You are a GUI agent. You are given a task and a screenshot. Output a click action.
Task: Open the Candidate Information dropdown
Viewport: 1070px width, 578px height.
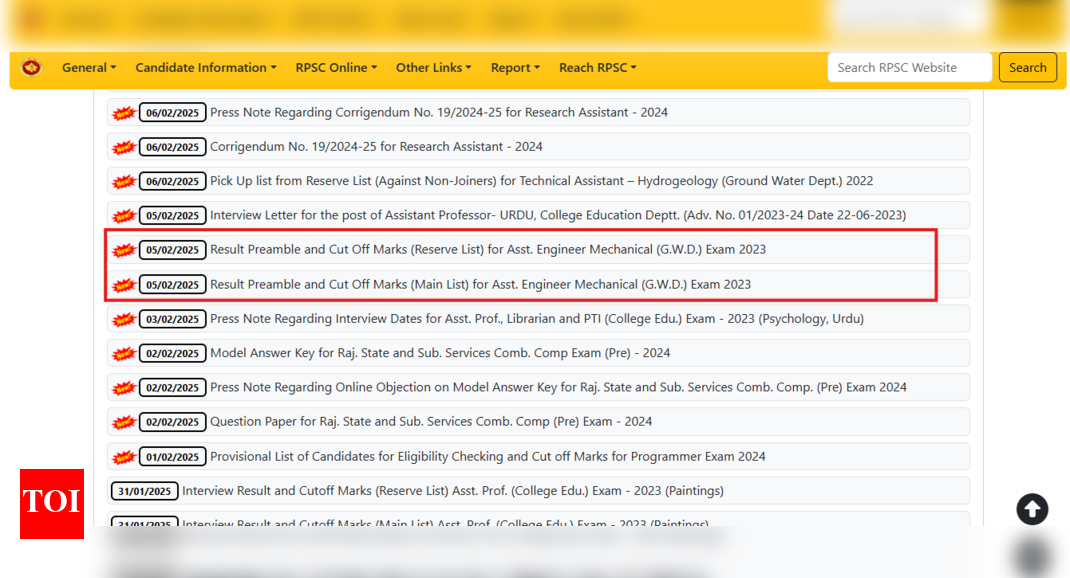point(205,68)
